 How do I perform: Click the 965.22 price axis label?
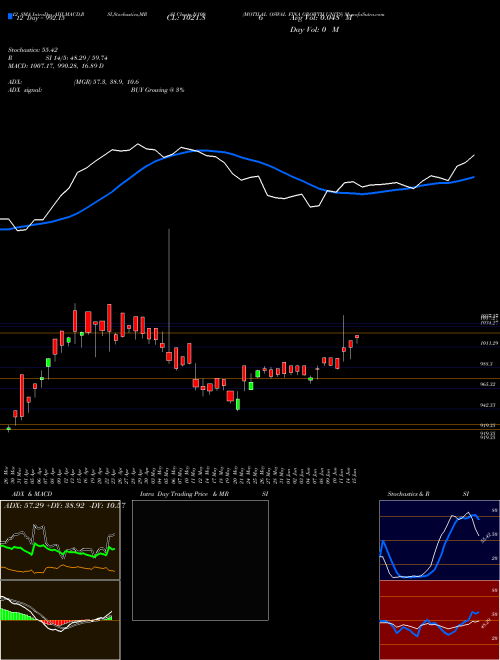pos(488,384)
